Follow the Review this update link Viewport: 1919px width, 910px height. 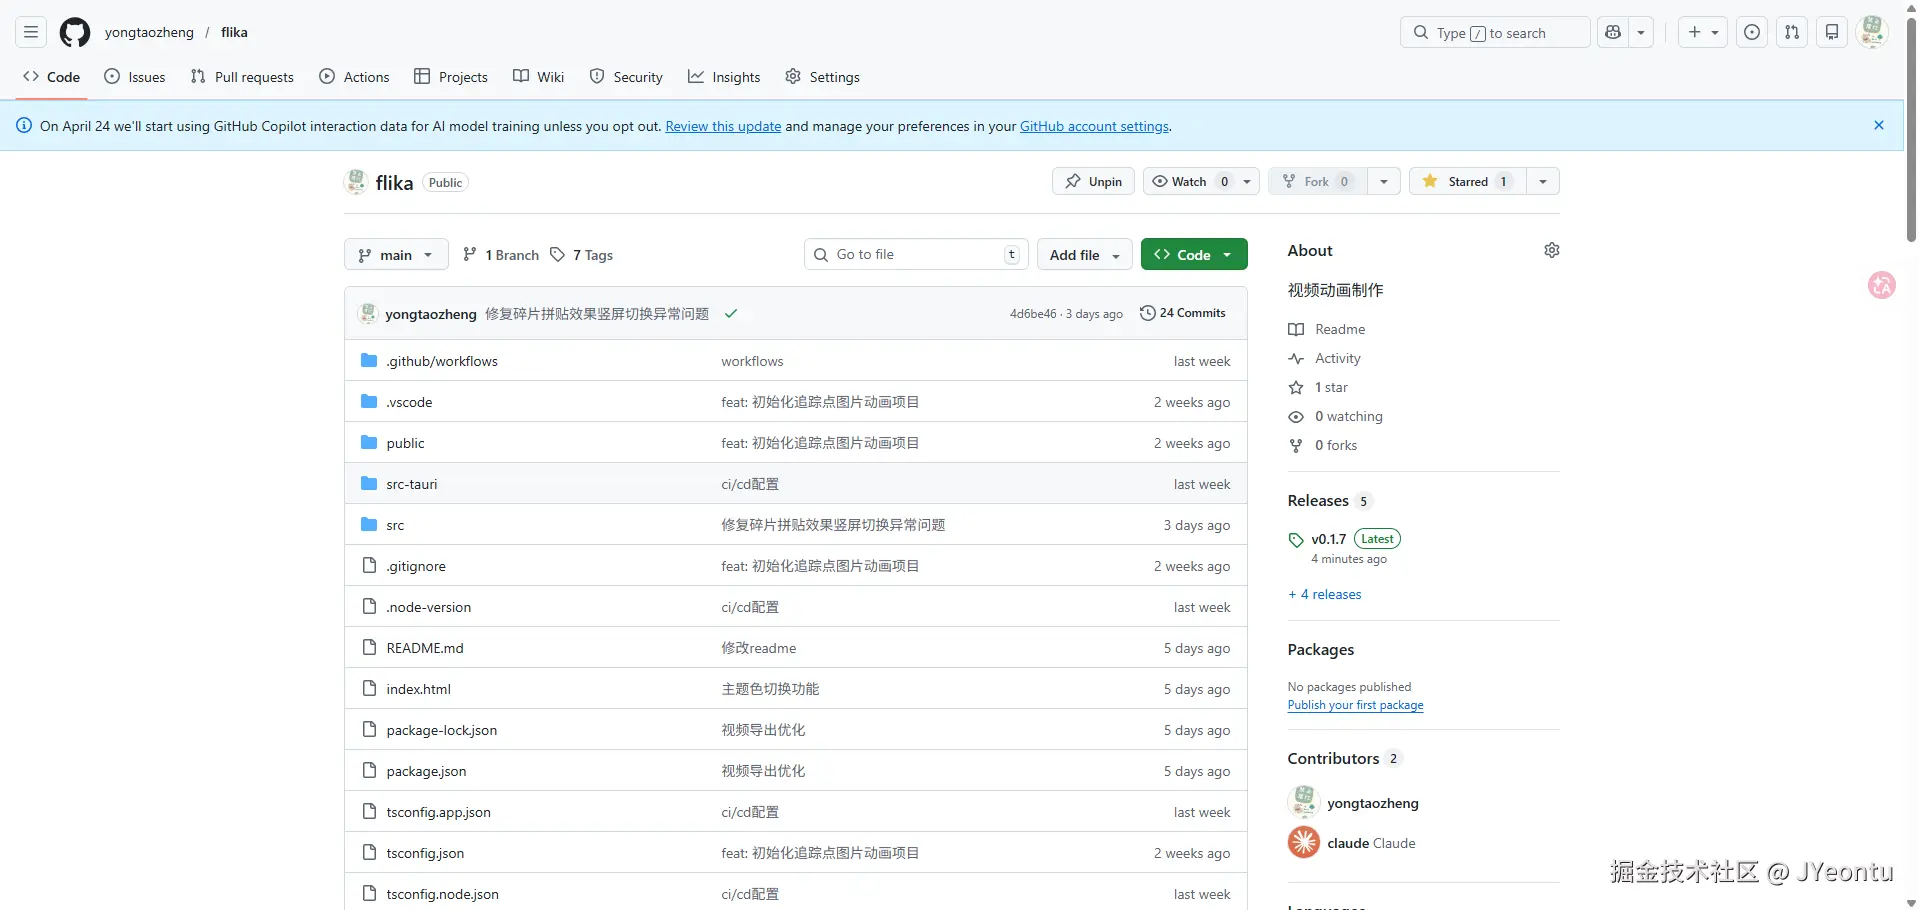coord(723,126)
